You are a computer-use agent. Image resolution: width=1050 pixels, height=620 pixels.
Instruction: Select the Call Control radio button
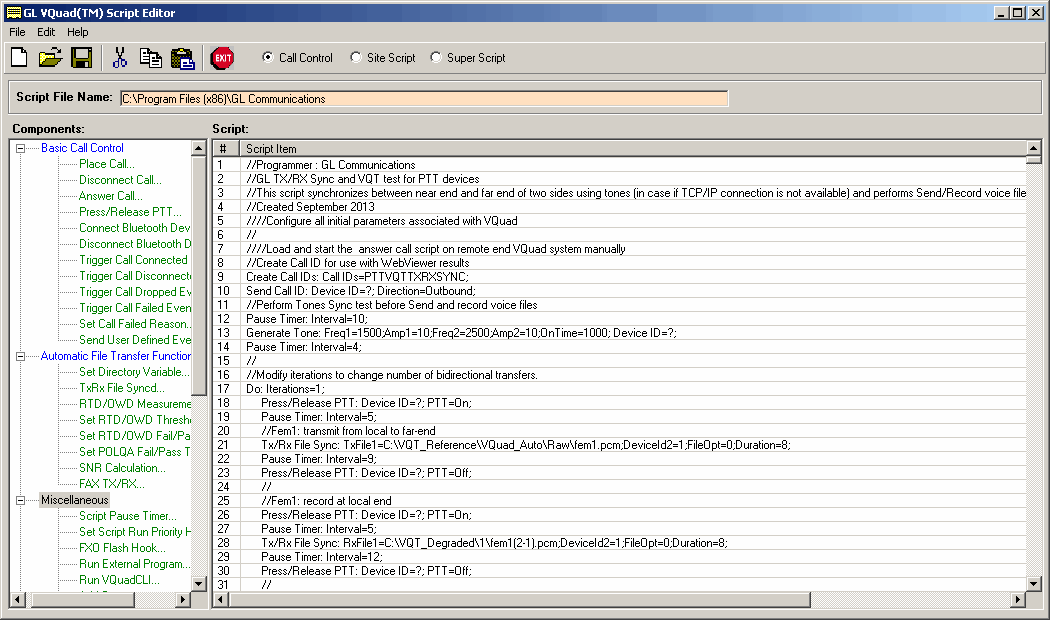tap(268, 58)
